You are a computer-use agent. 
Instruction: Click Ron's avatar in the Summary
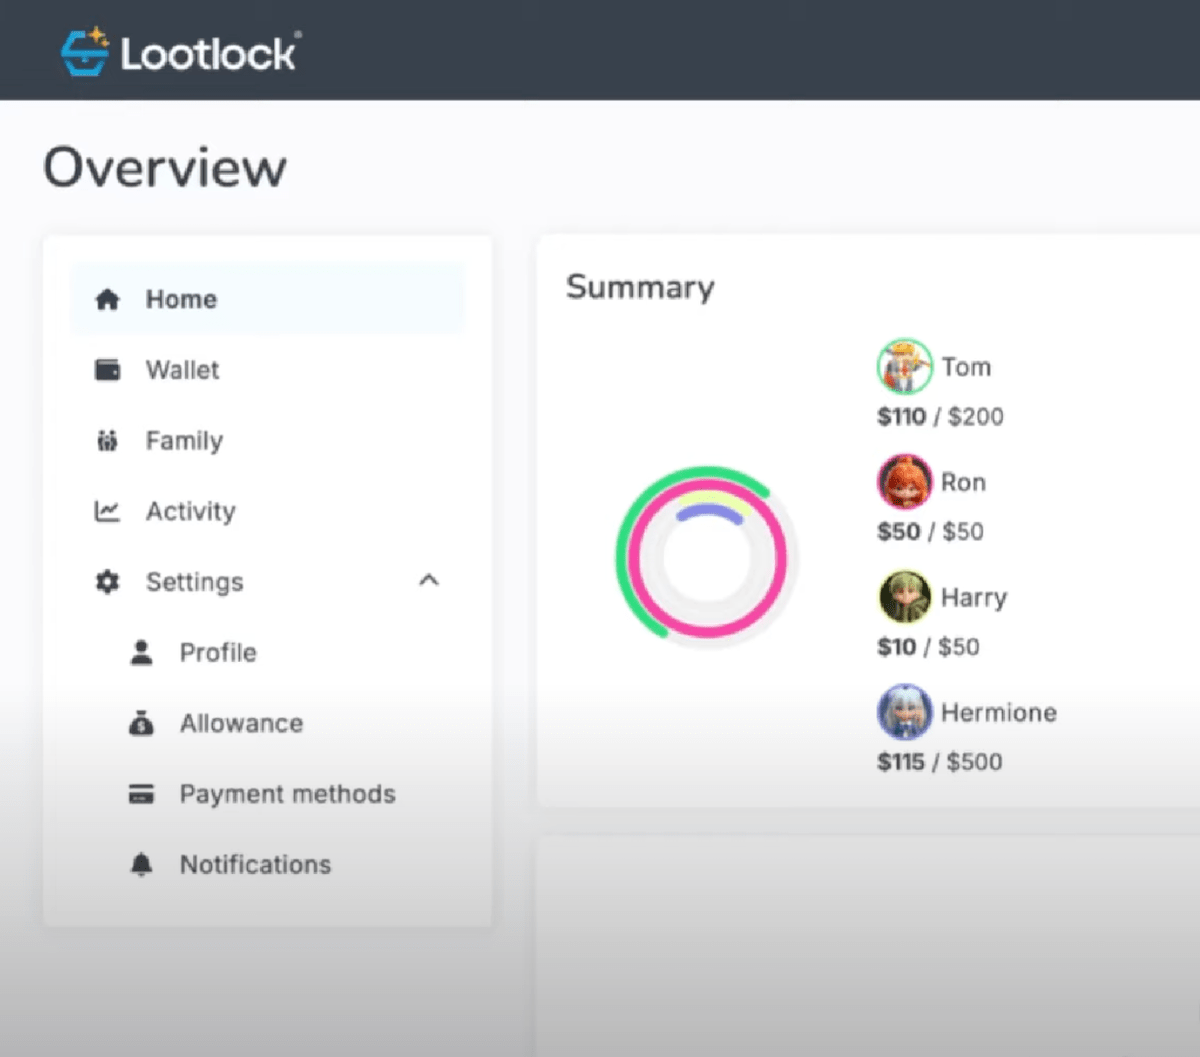[904, 481]
